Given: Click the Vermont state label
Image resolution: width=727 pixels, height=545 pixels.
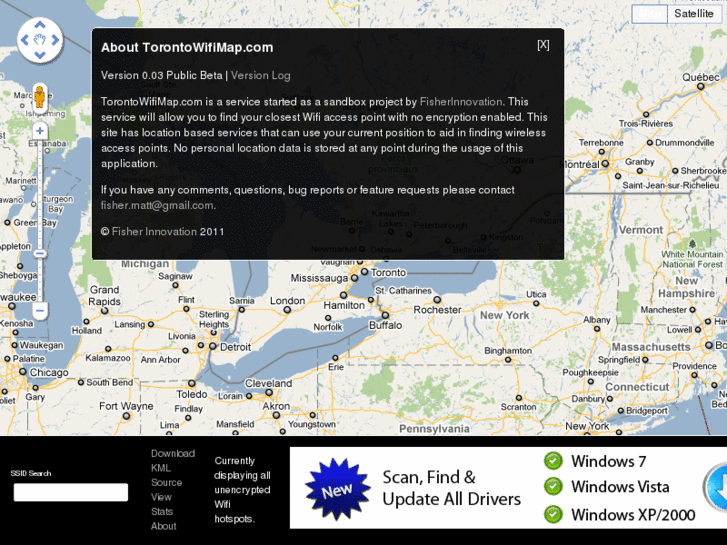Looking at the screenshot, I should [641, 230].
